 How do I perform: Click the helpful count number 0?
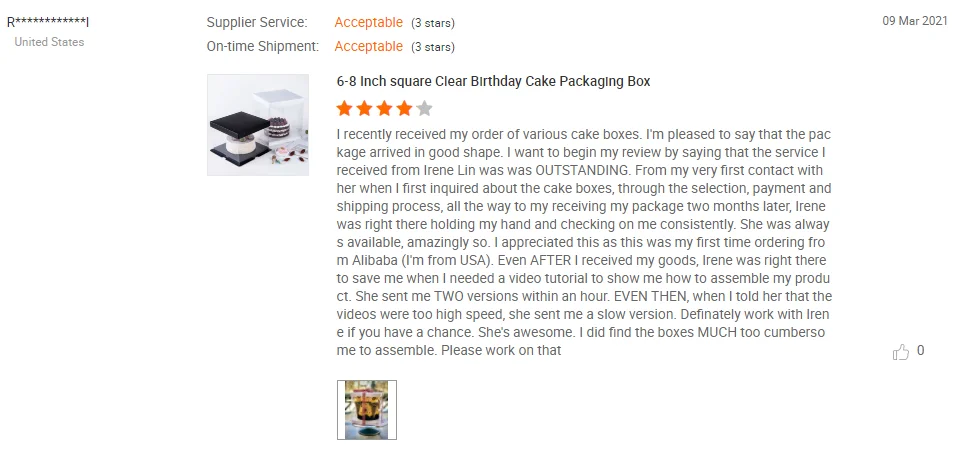[x=920, y=351]
